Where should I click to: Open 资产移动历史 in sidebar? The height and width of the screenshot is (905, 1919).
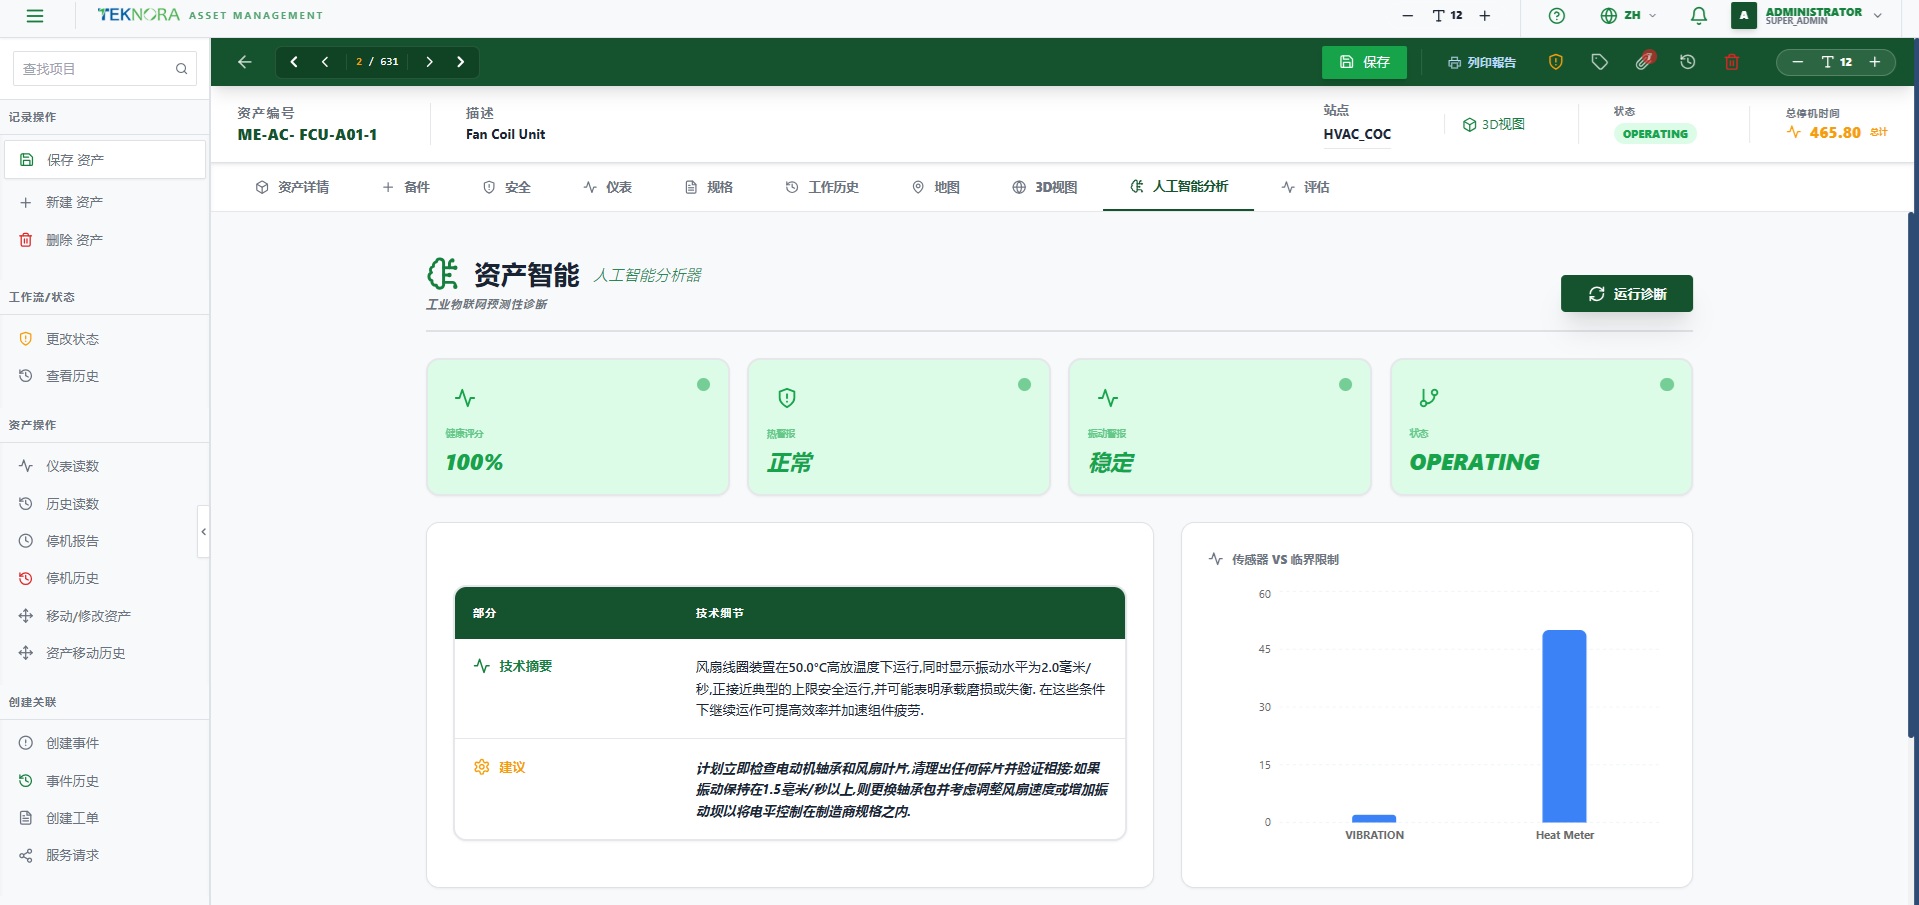tap(104, 653)
